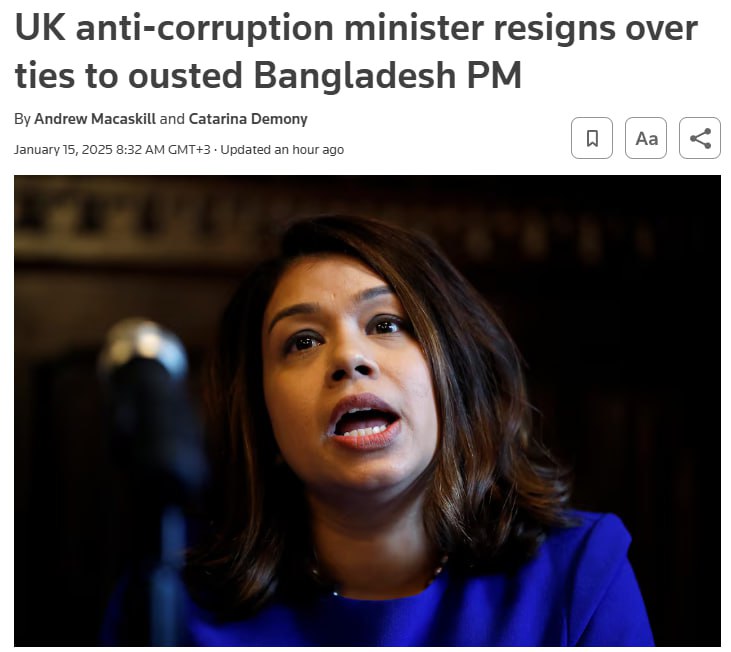Share the article using the share button
731x652 pixels.
700,138
